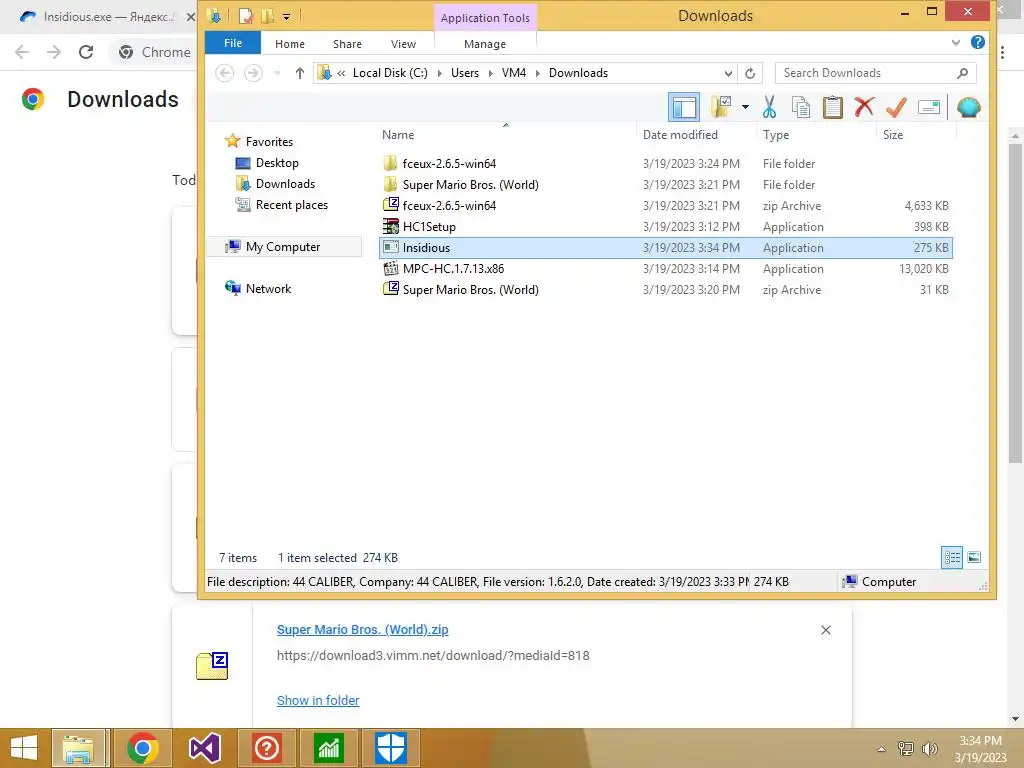Open Downloads under Favorites

[285, 184]
